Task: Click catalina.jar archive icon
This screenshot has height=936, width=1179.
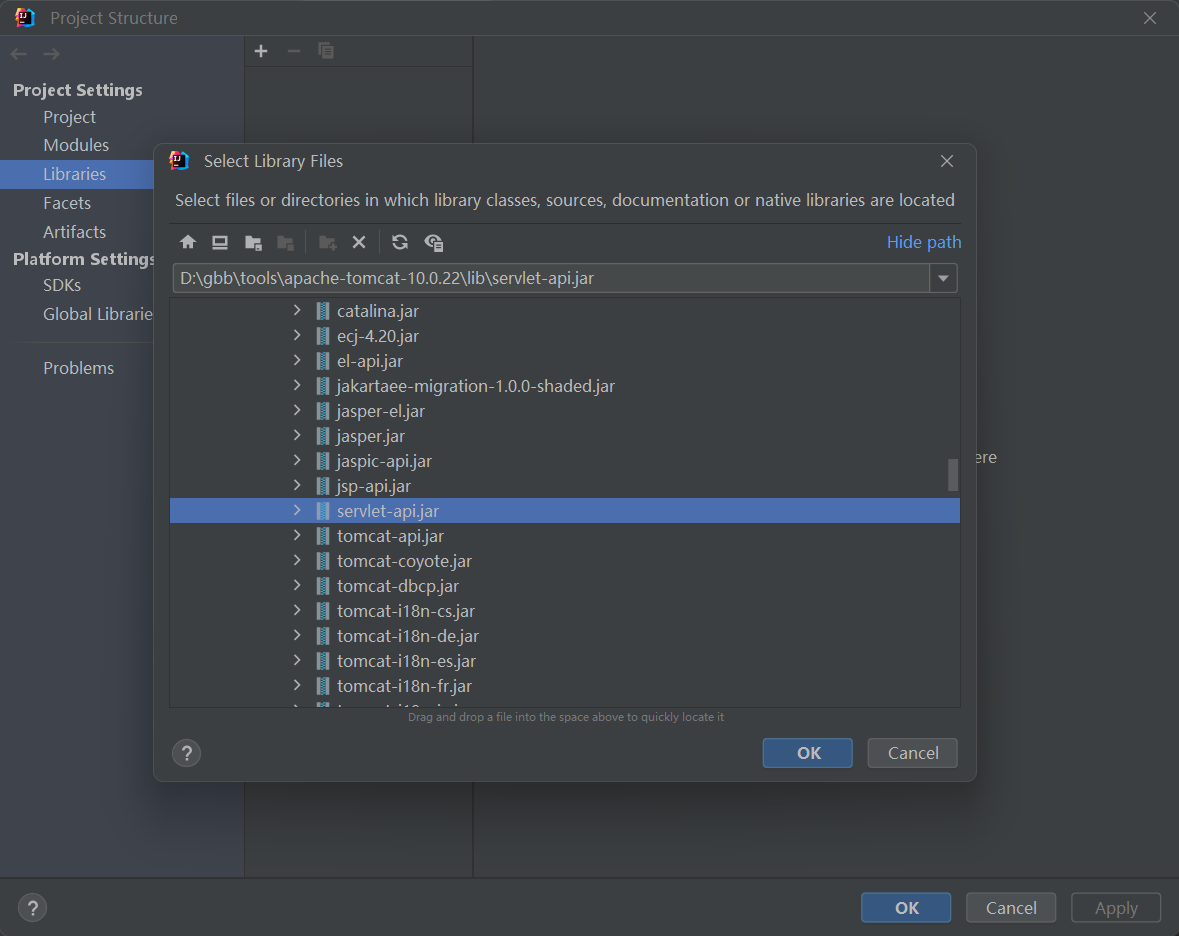Action: [x=323, y=311]
